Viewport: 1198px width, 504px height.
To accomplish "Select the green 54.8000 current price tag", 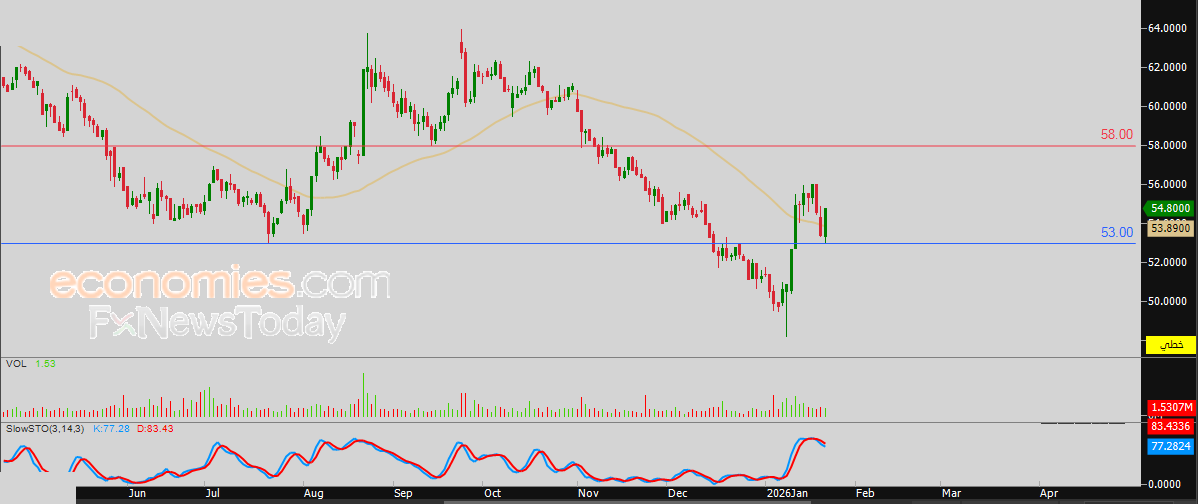I will 1168,208.
